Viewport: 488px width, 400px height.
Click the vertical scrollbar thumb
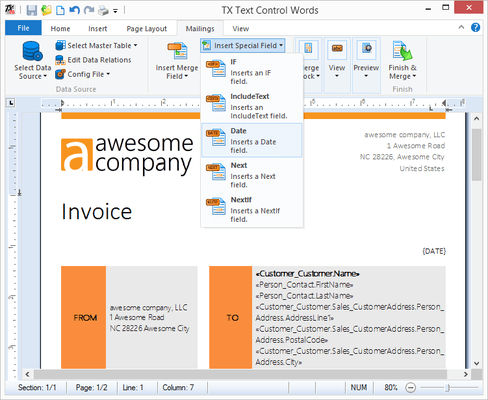click(477, 155)
